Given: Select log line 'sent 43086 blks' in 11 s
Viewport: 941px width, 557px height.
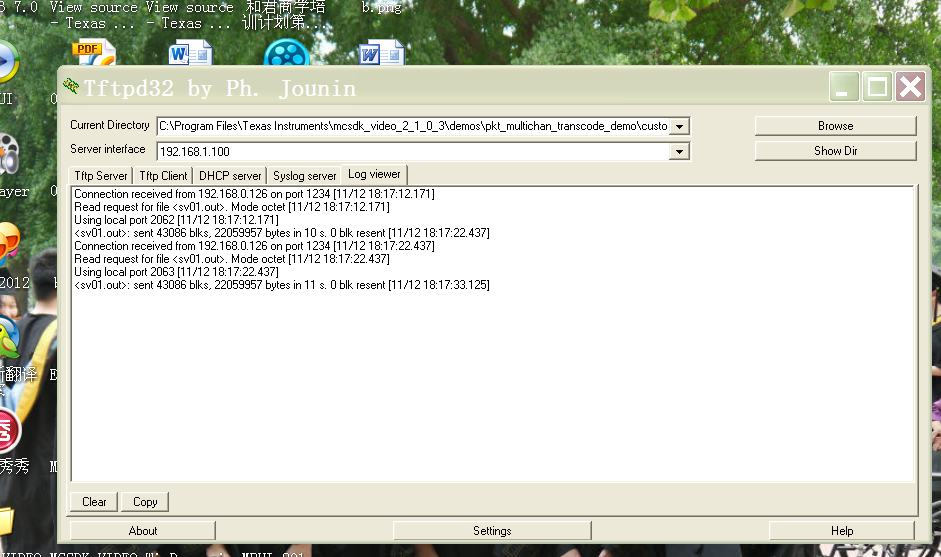Looking at the screenshot, I should coord(282,285).
